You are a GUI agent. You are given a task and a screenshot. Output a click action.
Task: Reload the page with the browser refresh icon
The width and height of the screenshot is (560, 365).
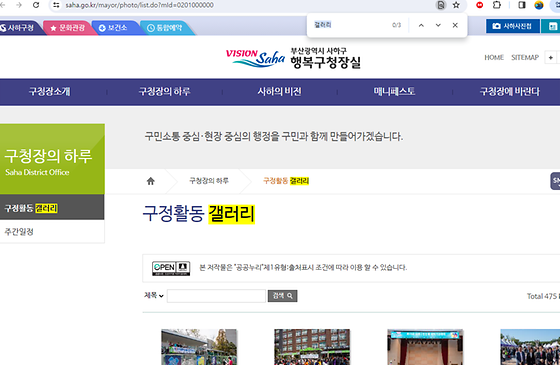point(36,5)
